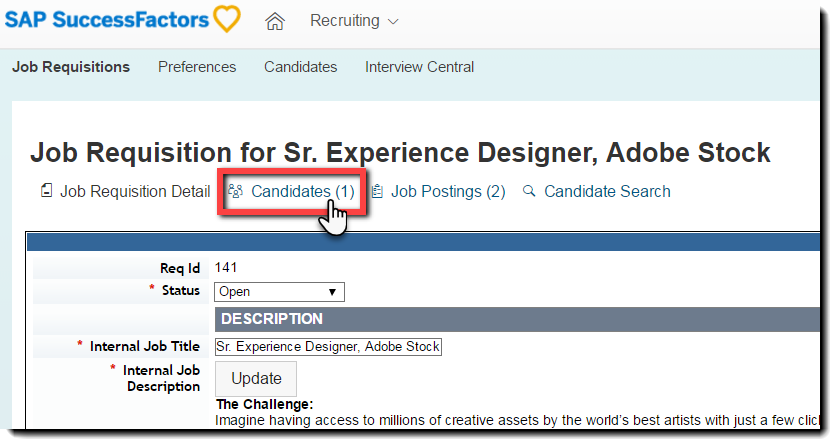Open the Candidate Search link
Image resolution: width=830 pixels, height=439 pixels.
click(607, 191)
